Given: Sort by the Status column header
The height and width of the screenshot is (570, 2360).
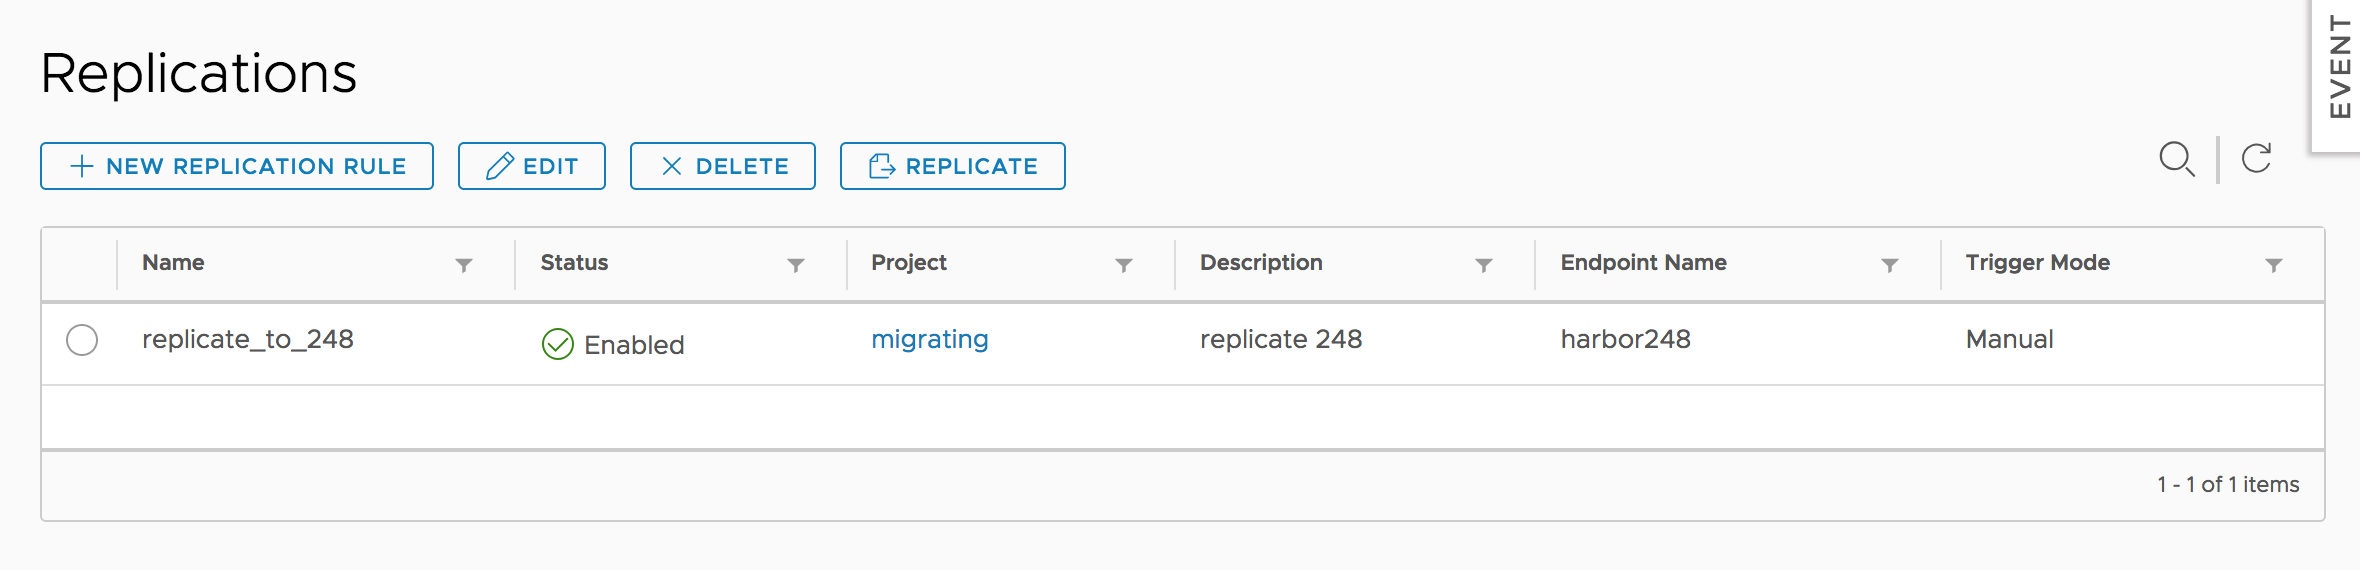Looking at the screenshot, I should (574, 263).
